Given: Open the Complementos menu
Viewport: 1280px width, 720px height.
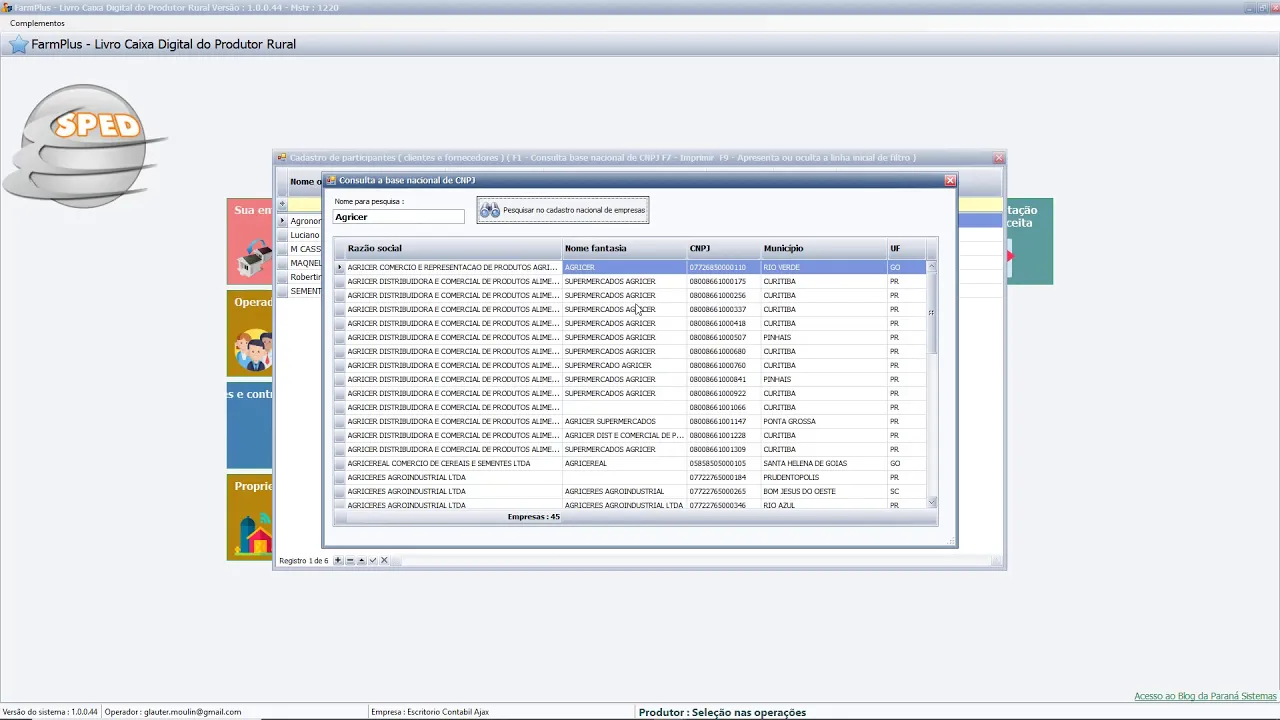Looking at the screenshot, I should coord(37,23).
